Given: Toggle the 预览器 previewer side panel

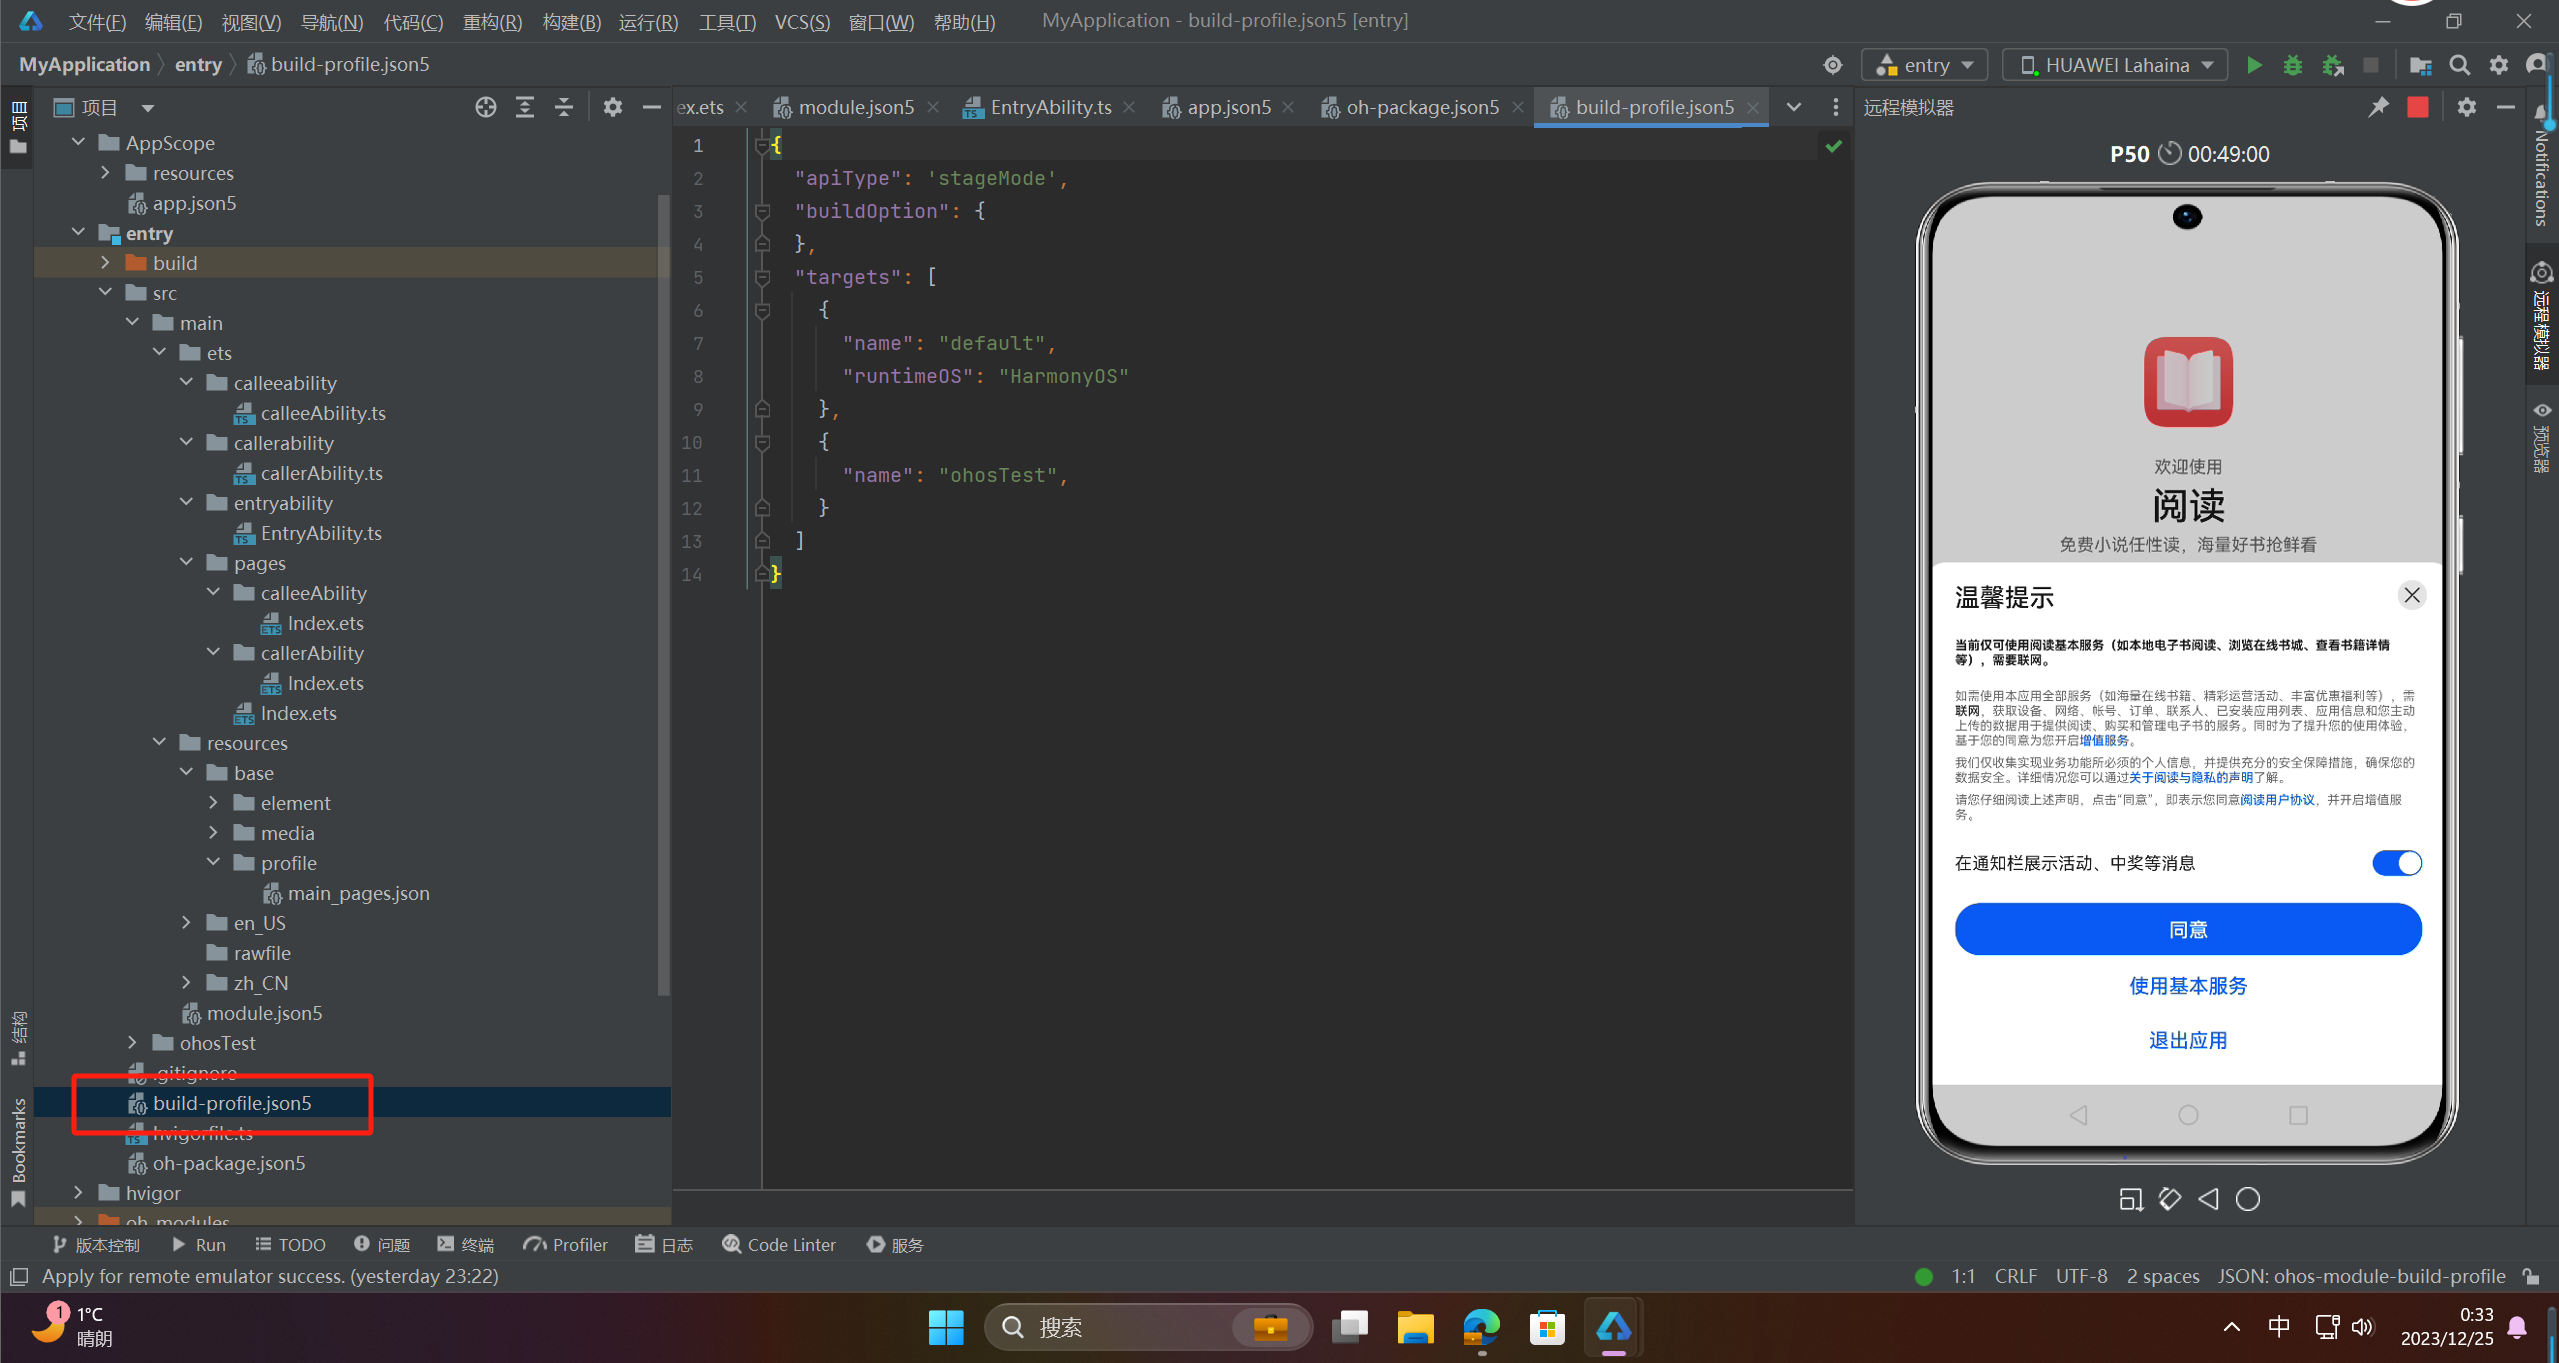Looking at the screenshot, I should pos(2541,436).
